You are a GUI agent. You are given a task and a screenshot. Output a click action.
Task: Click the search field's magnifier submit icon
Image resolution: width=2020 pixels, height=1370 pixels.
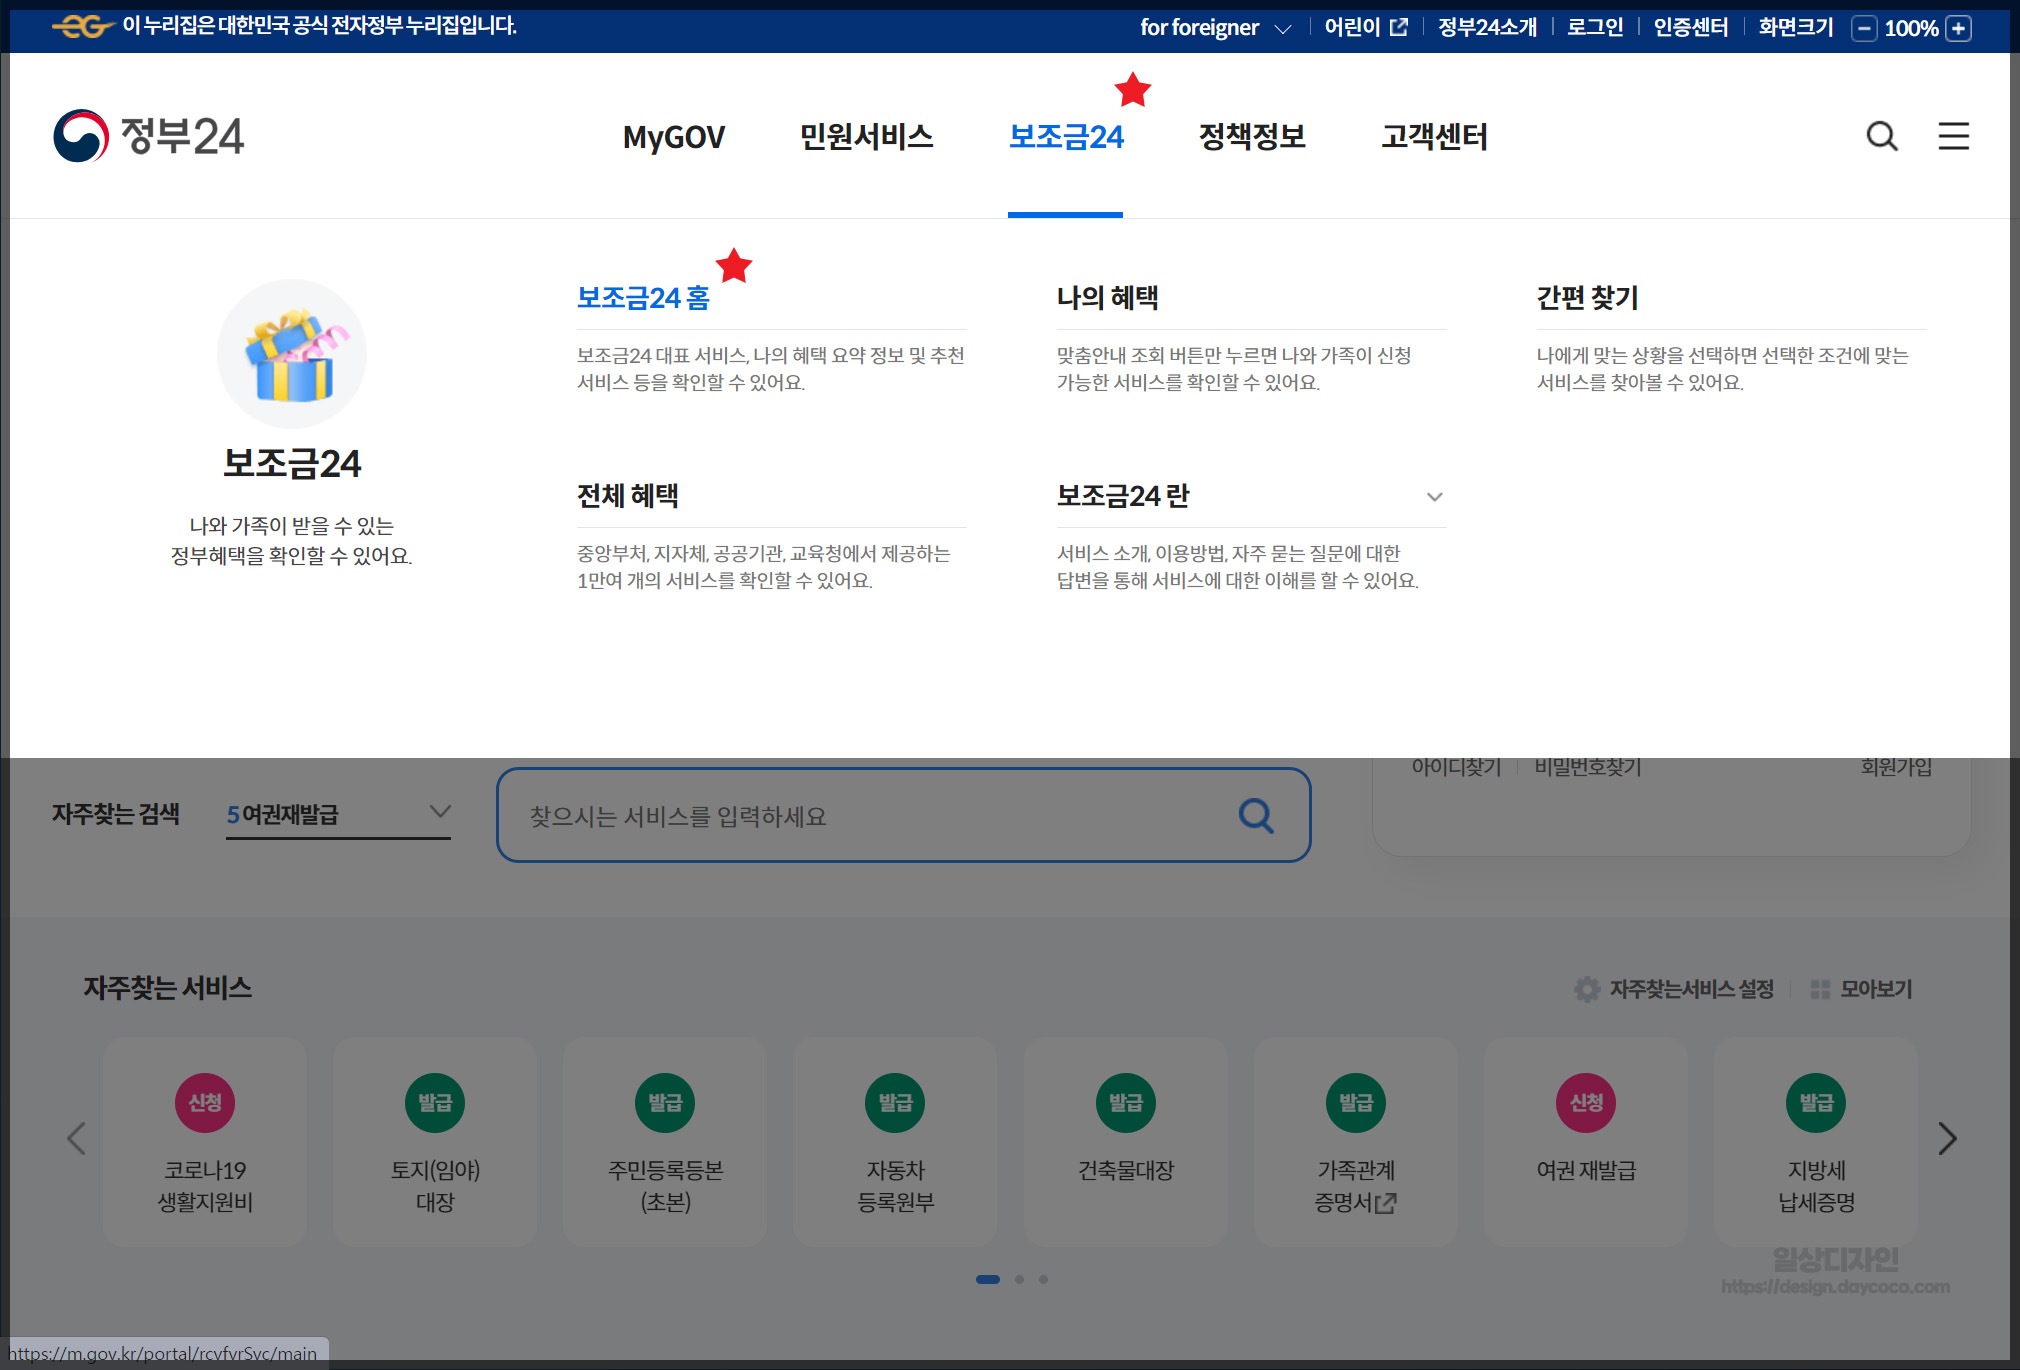coord(1256,816)
